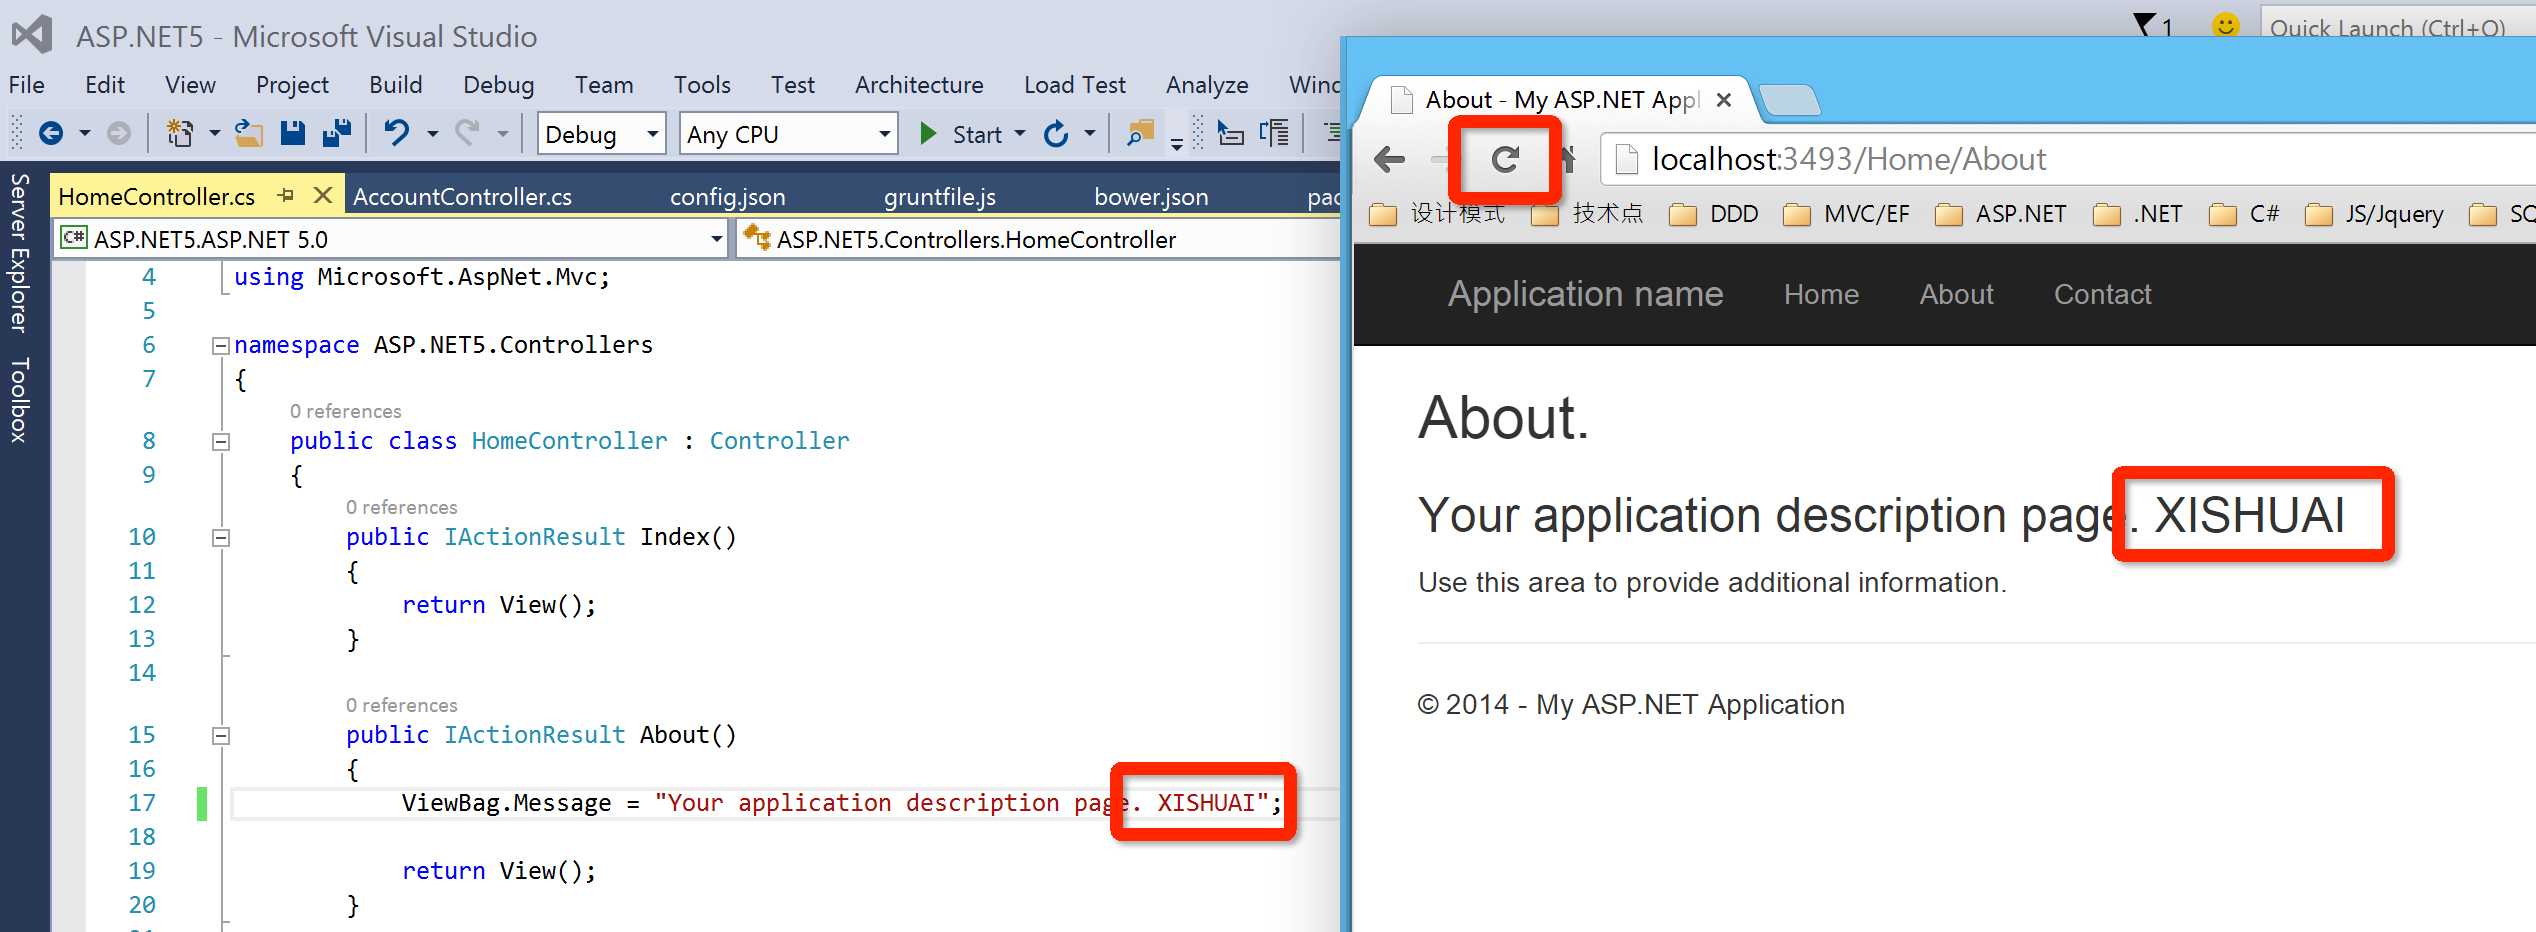Open the Any CPU platform dropdown
The width and height of the screenshot is (2536, 932).
tap(788, 134)
